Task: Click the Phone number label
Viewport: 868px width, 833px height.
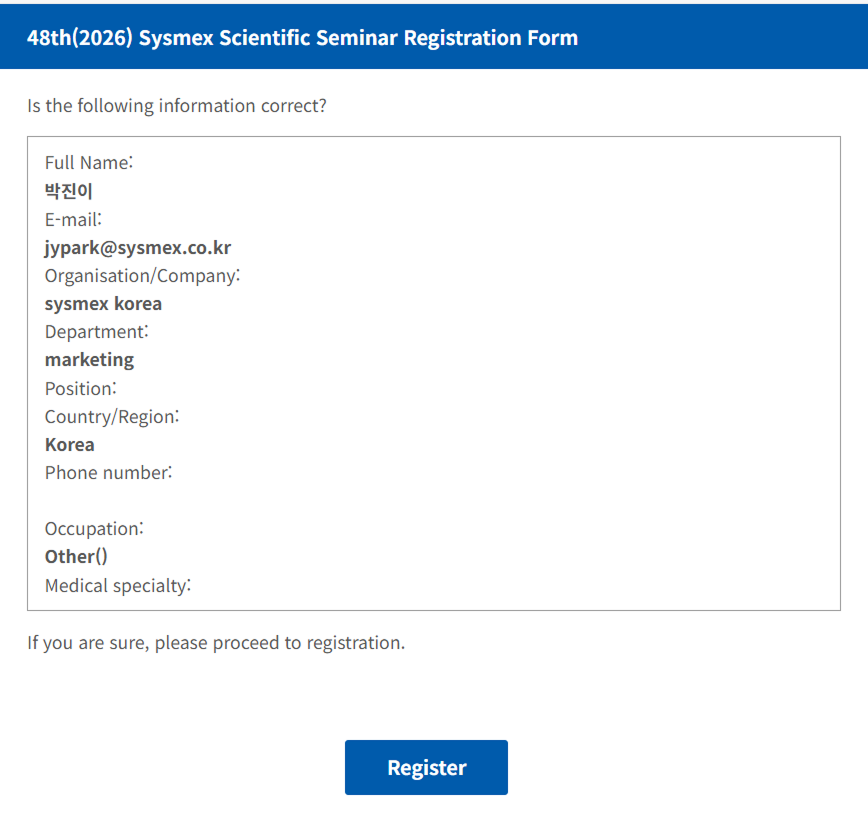Action: [x=108, y=472]
